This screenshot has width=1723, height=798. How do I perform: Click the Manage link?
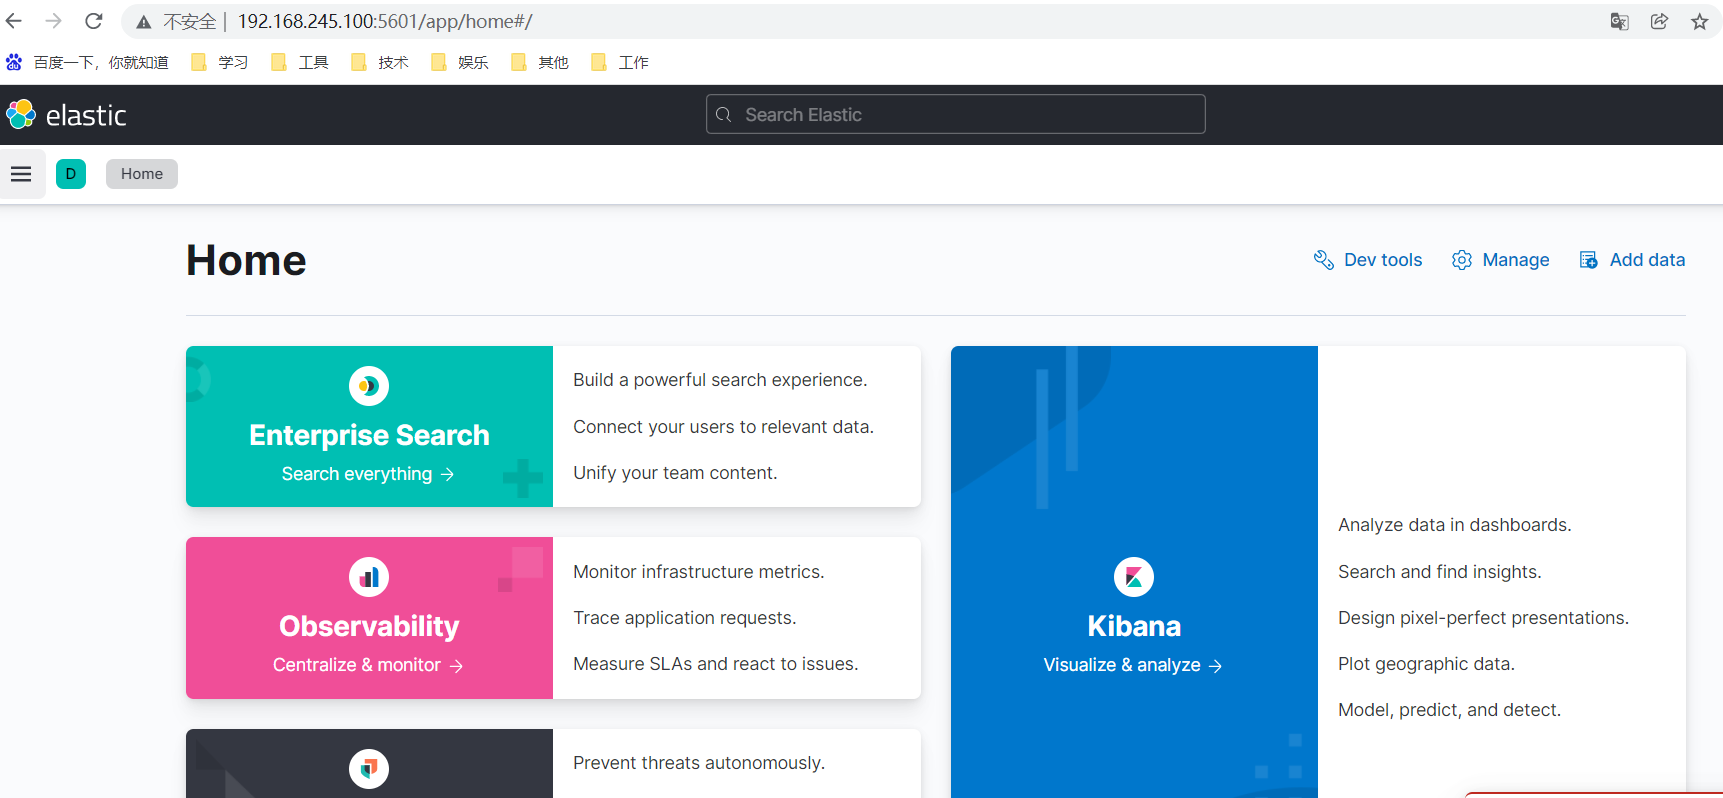pos(1500,260)
